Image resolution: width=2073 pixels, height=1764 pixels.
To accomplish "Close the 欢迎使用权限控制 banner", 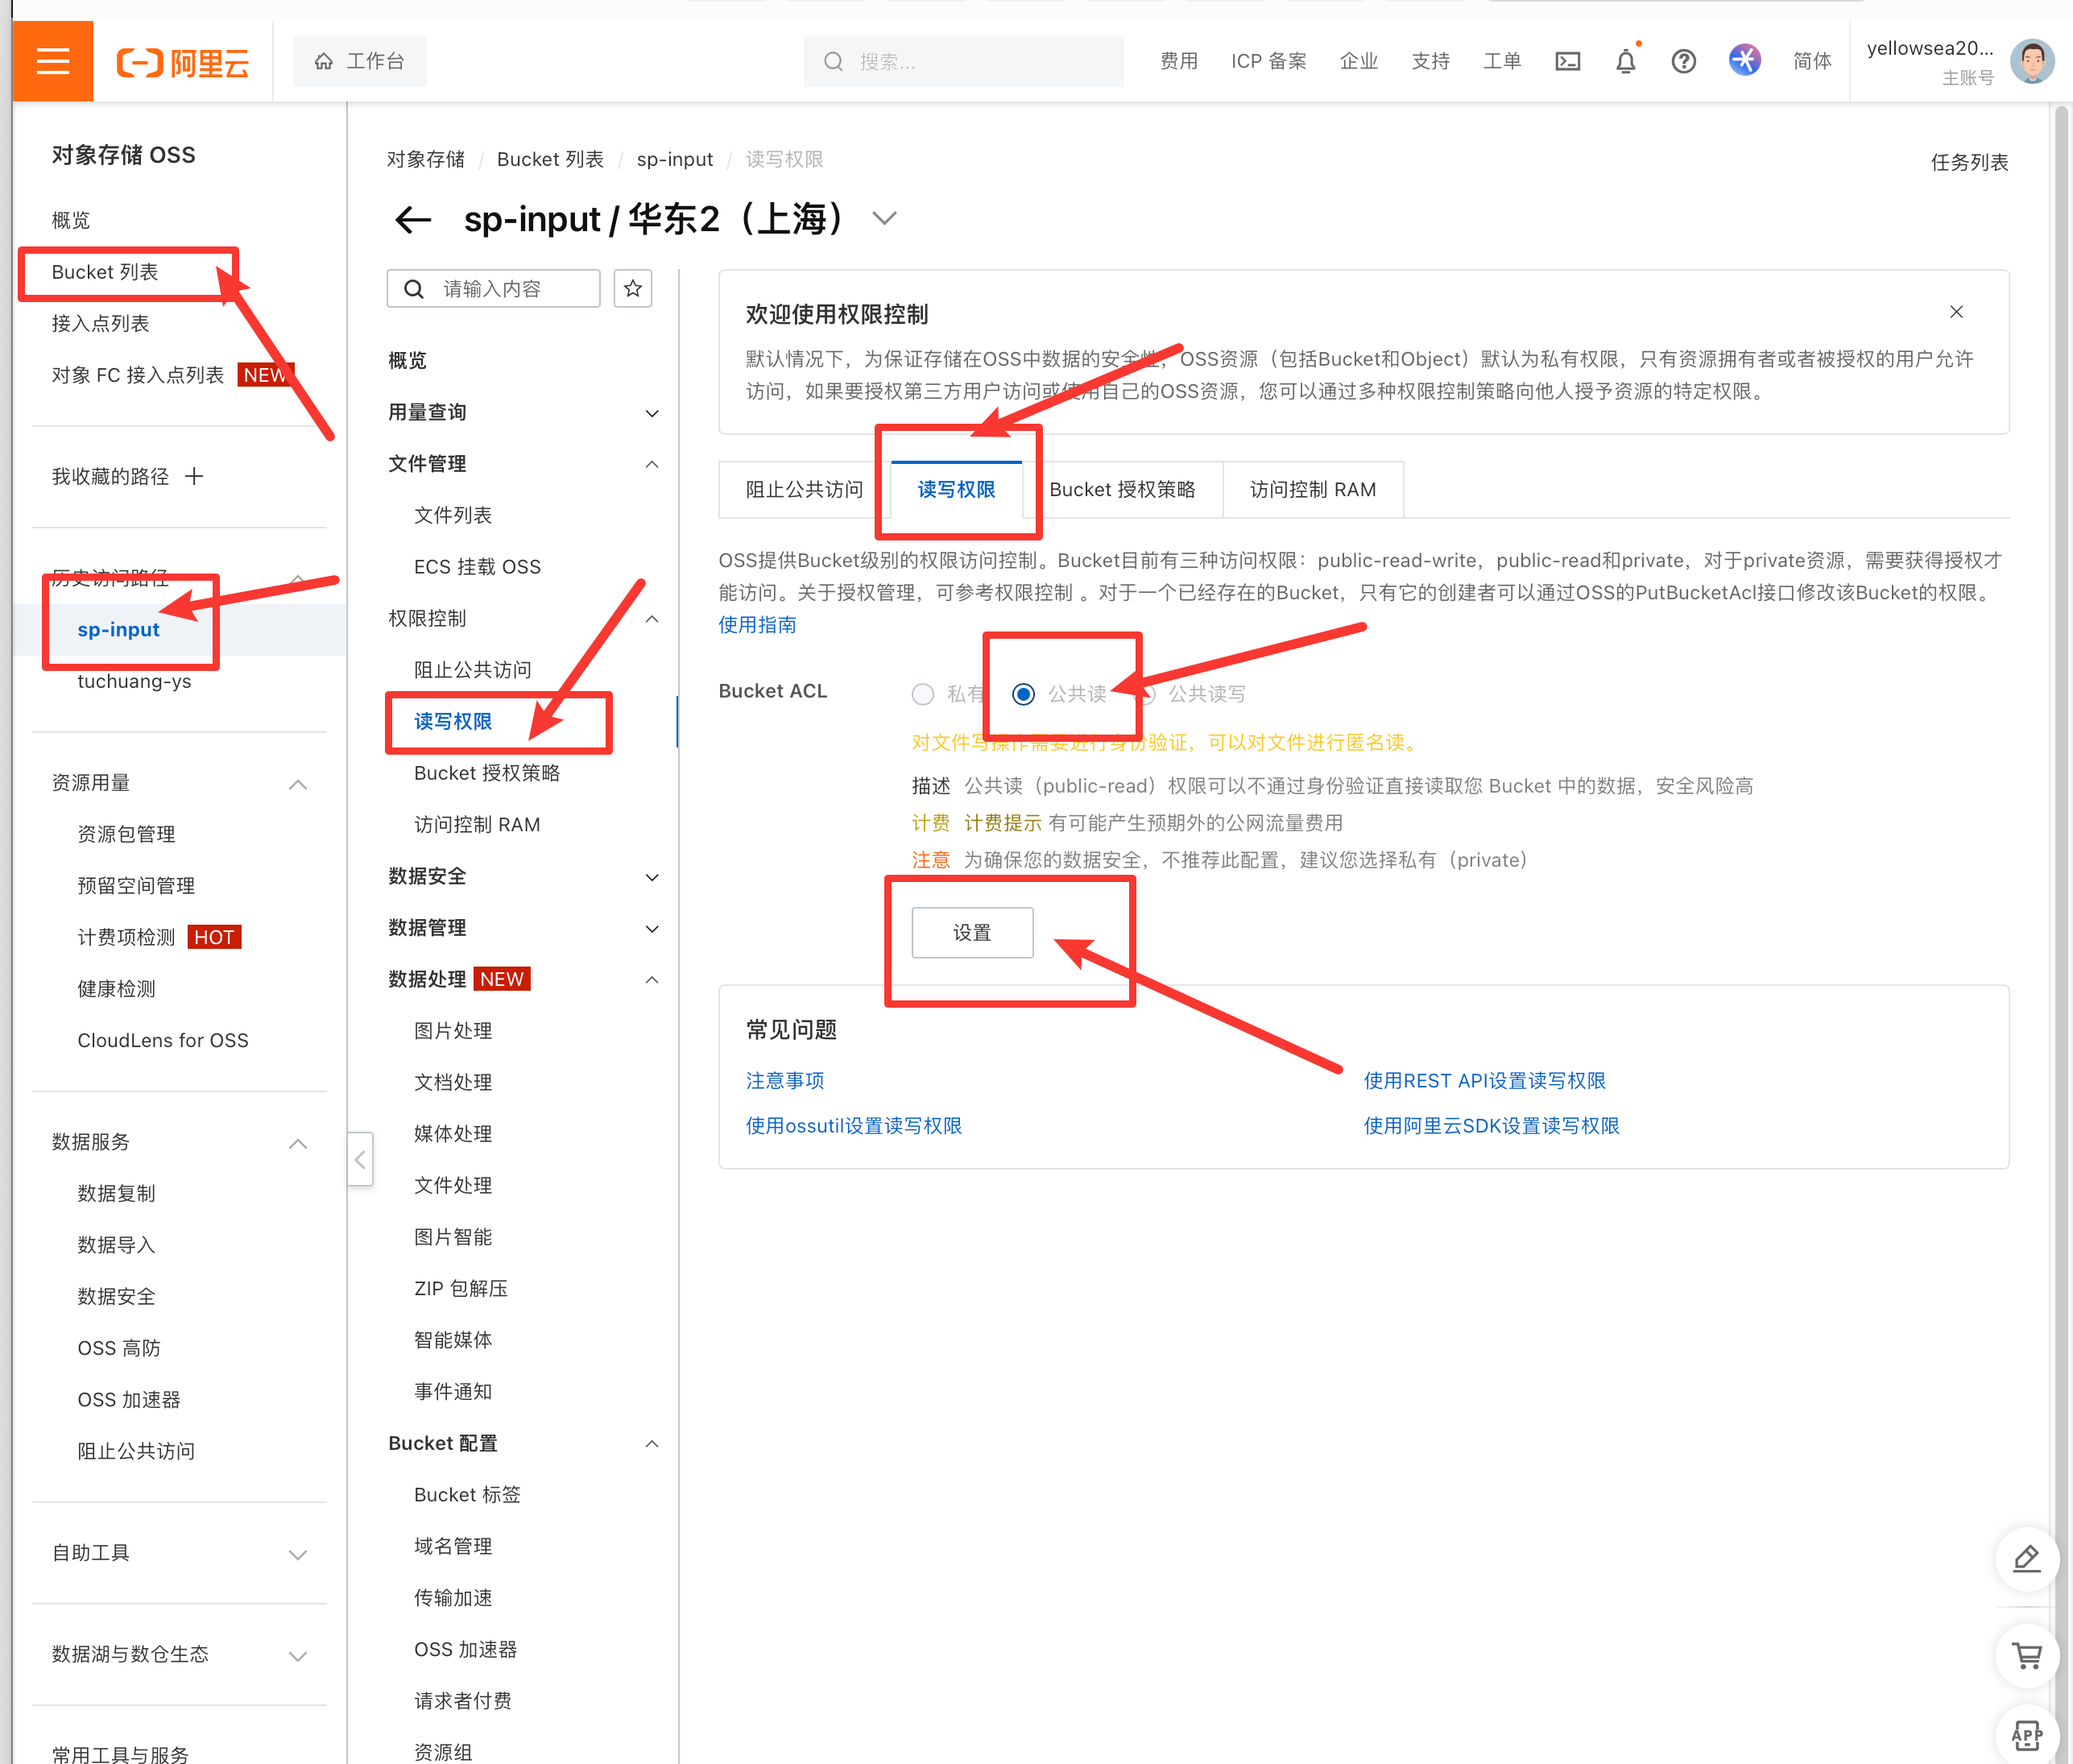I will (x=1956, y=312).
